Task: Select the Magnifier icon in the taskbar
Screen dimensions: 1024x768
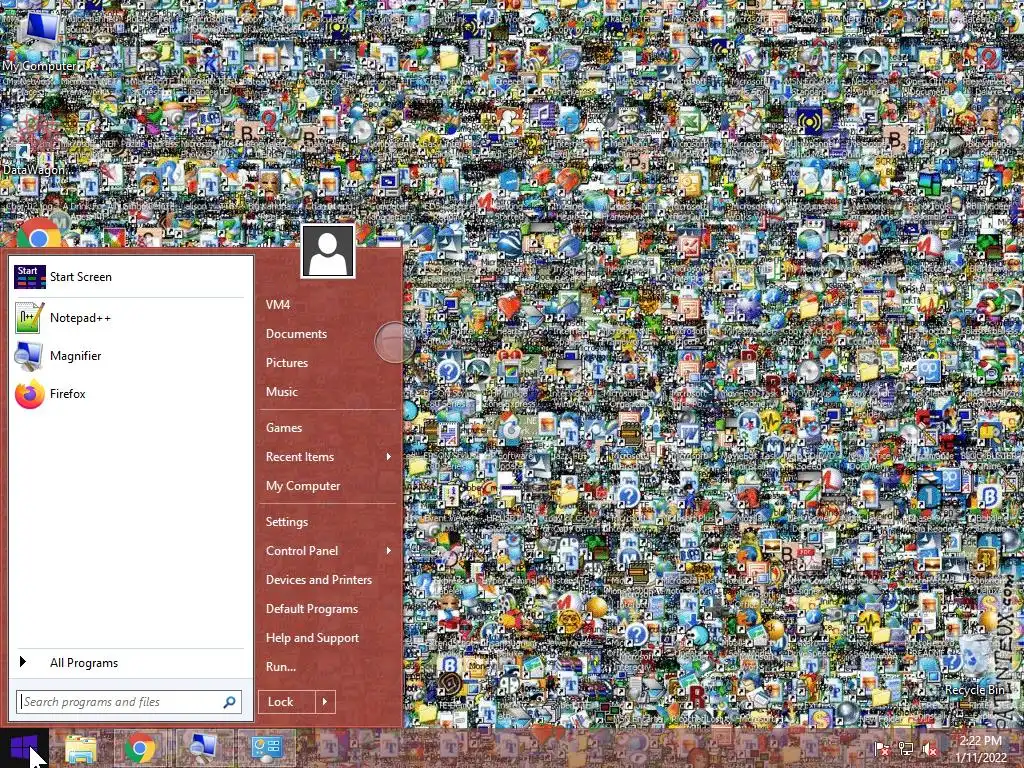Action: tap(203, 748)
